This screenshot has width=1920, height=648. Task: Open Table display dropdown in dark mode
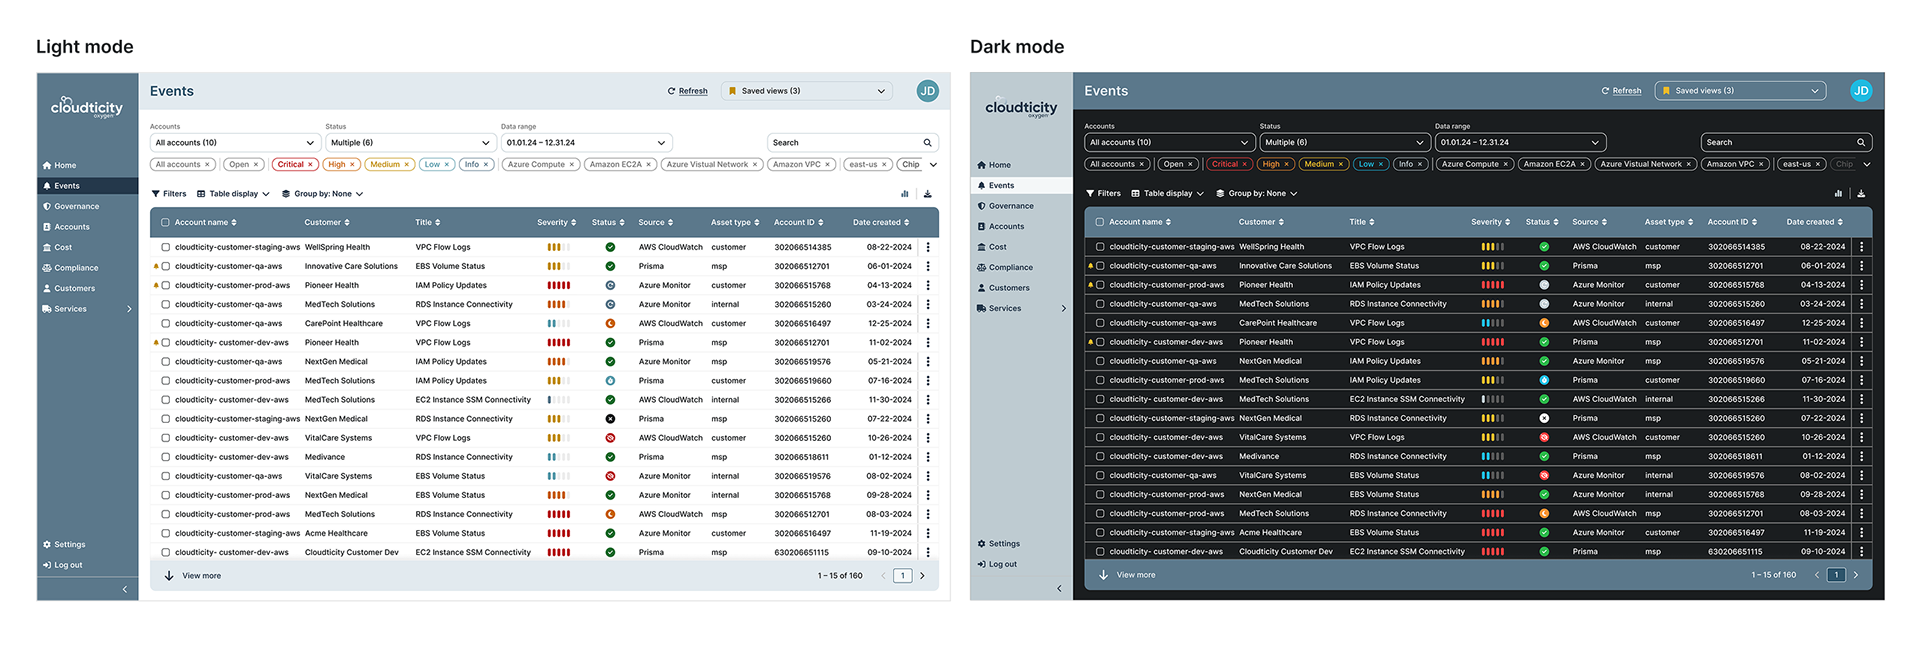click(1167, 193)
